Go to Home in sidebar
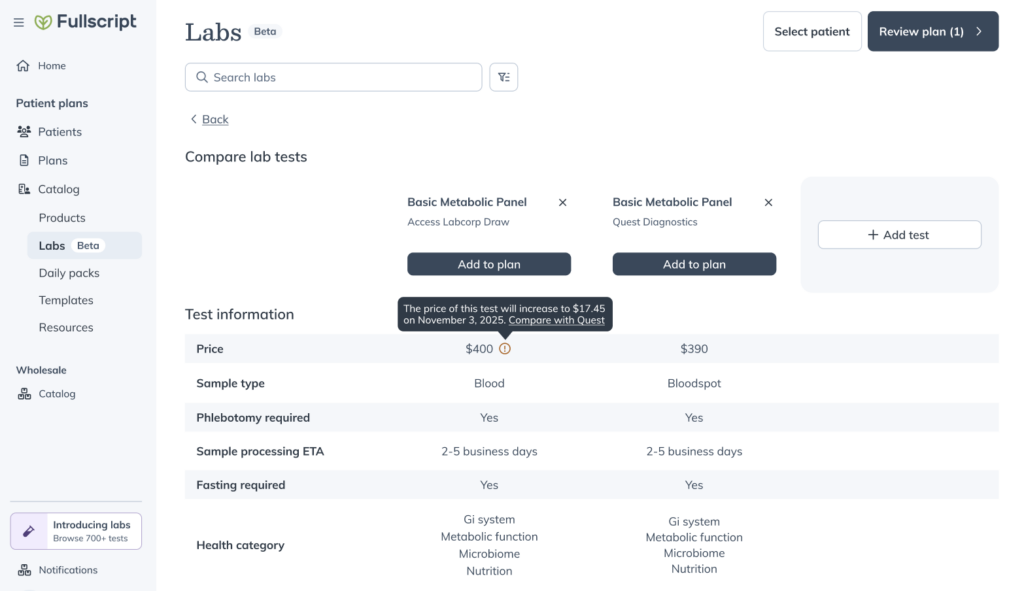This screenshot has width=1024, height=591. (51, 66)
